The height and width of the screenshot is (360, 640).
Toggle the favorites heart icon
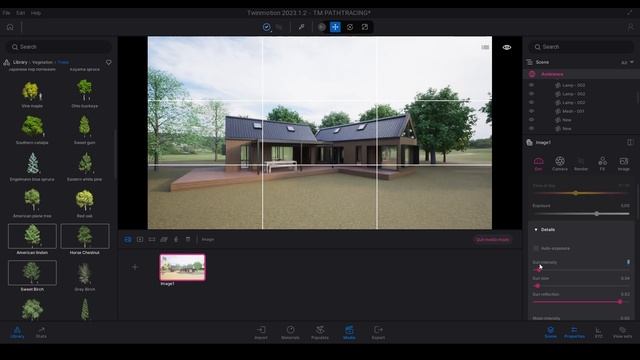109,62
